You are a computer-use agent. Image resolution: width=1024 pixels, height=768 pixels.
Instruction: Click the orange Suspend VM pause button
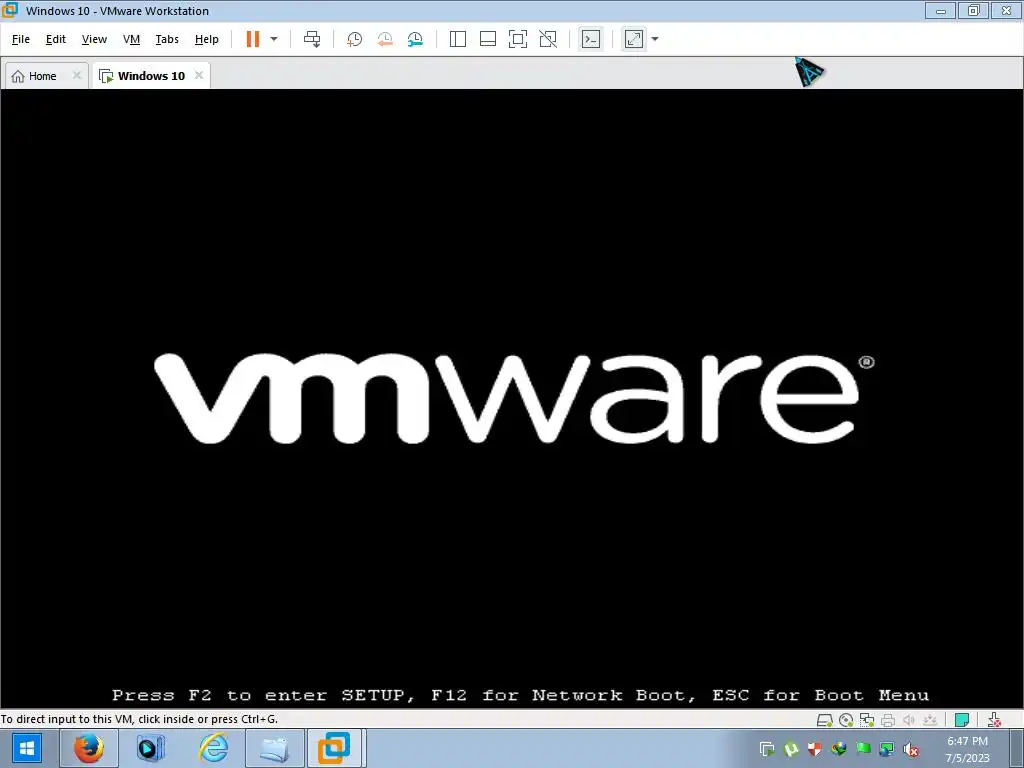253,39
